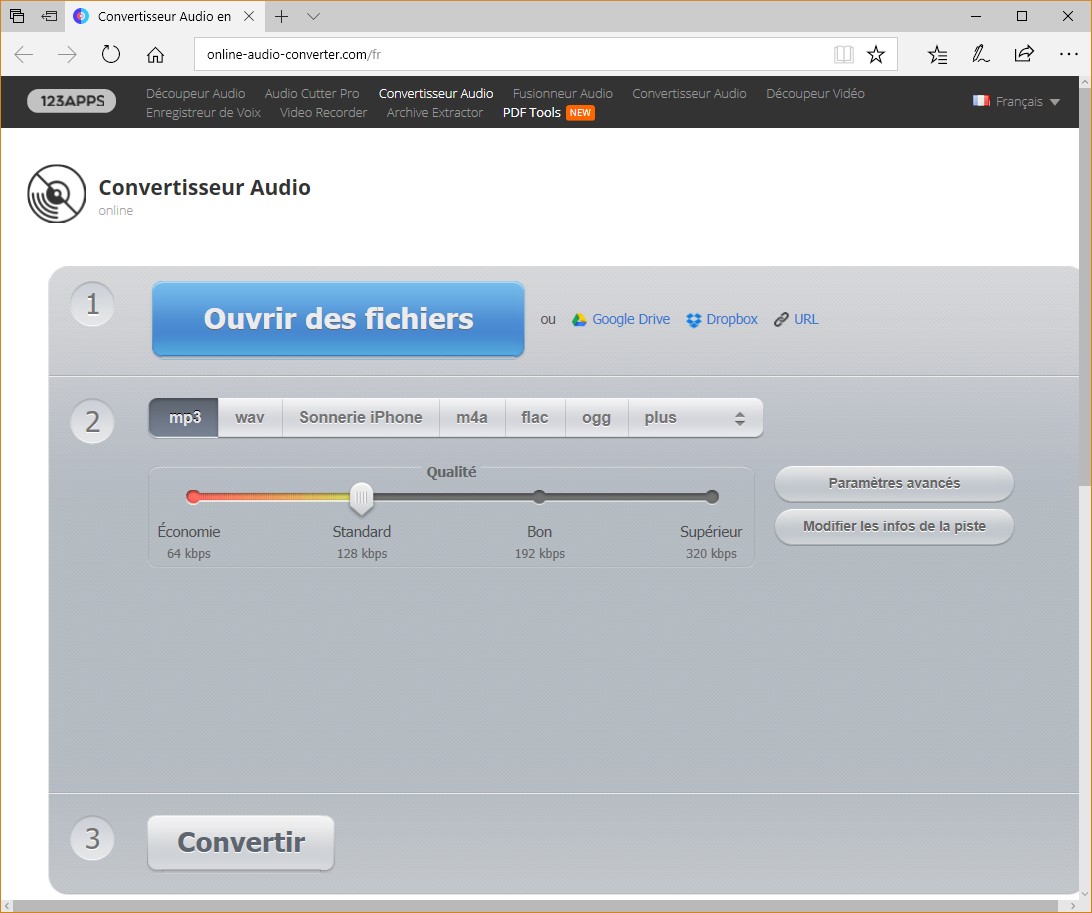
Task: Add page to favorites with star icon
Action: point(876,55)
